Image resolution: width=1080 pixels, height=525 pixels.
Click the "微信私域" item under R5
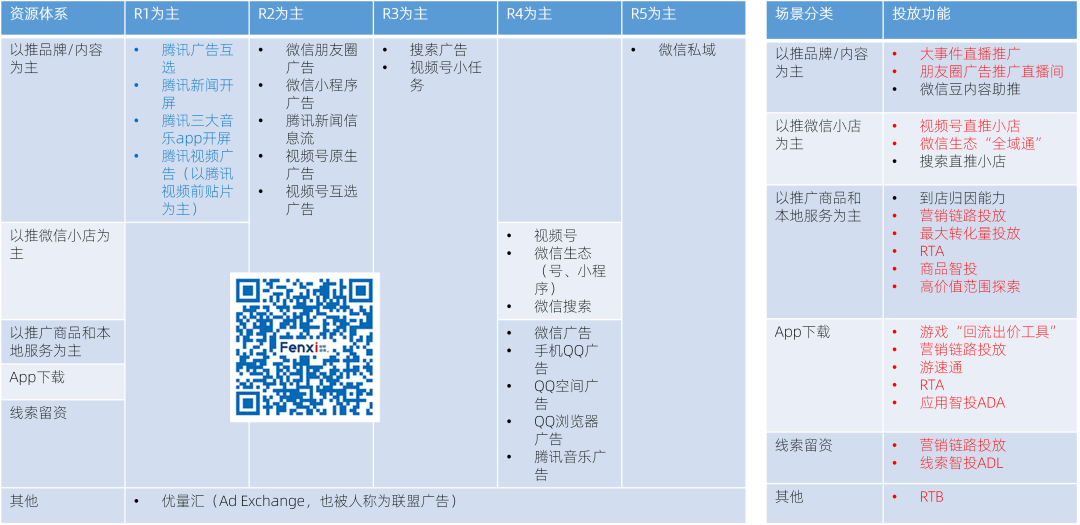[x=686, y=50]
